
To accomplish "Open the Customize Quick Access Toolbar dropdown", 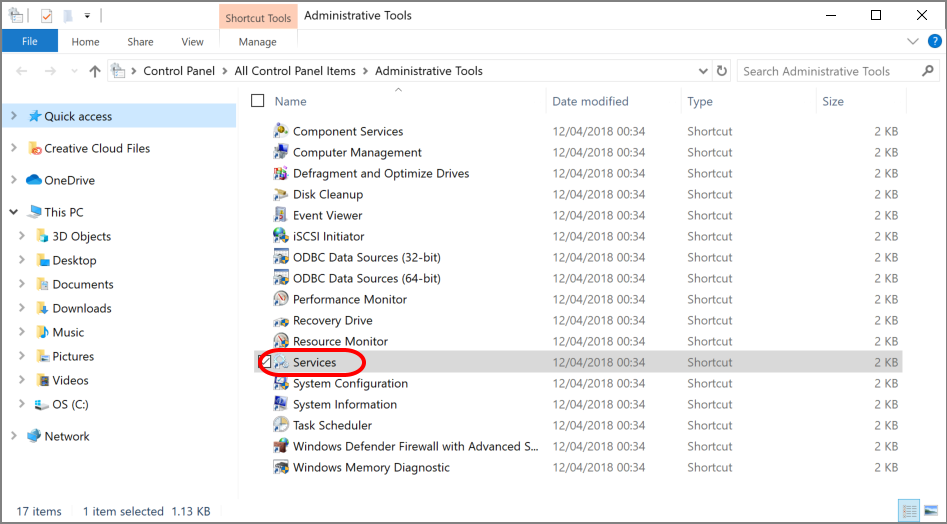I will tap(87, 16).
